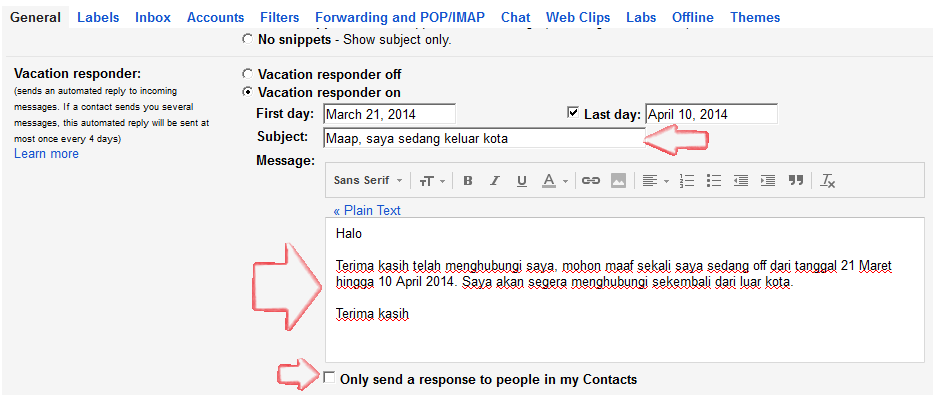Apply numbered list formatting
The height and width of the screenshot is (395, 933).
(x=687, y=181)
